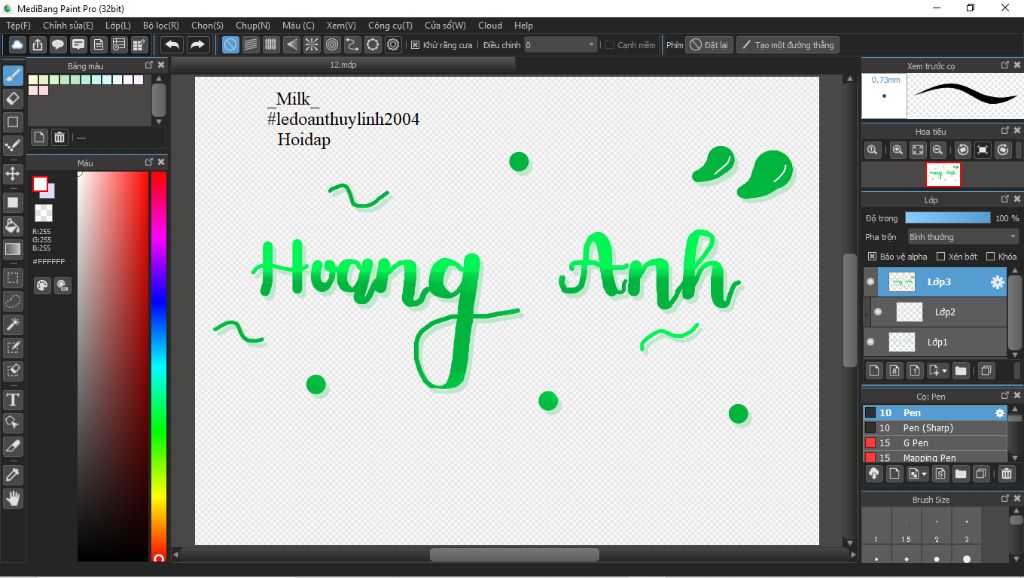Click the Undo arrow
Screen dimensions: 1024x578
pos(172,44)
